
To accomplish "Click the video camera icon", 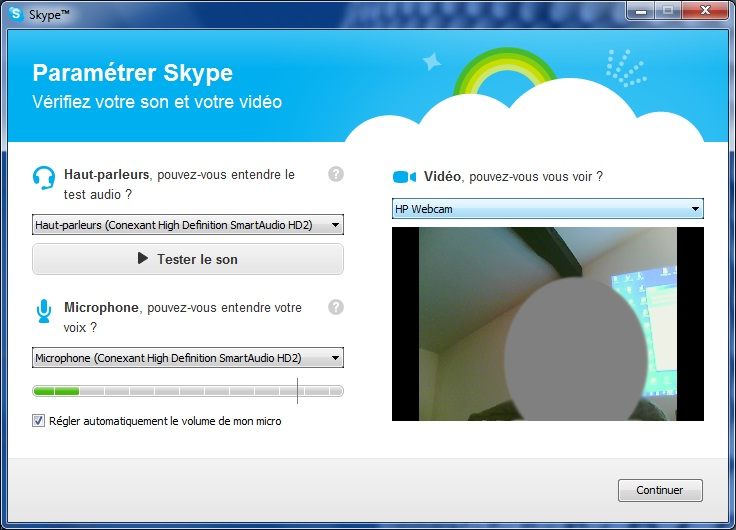I will point(404,177).
